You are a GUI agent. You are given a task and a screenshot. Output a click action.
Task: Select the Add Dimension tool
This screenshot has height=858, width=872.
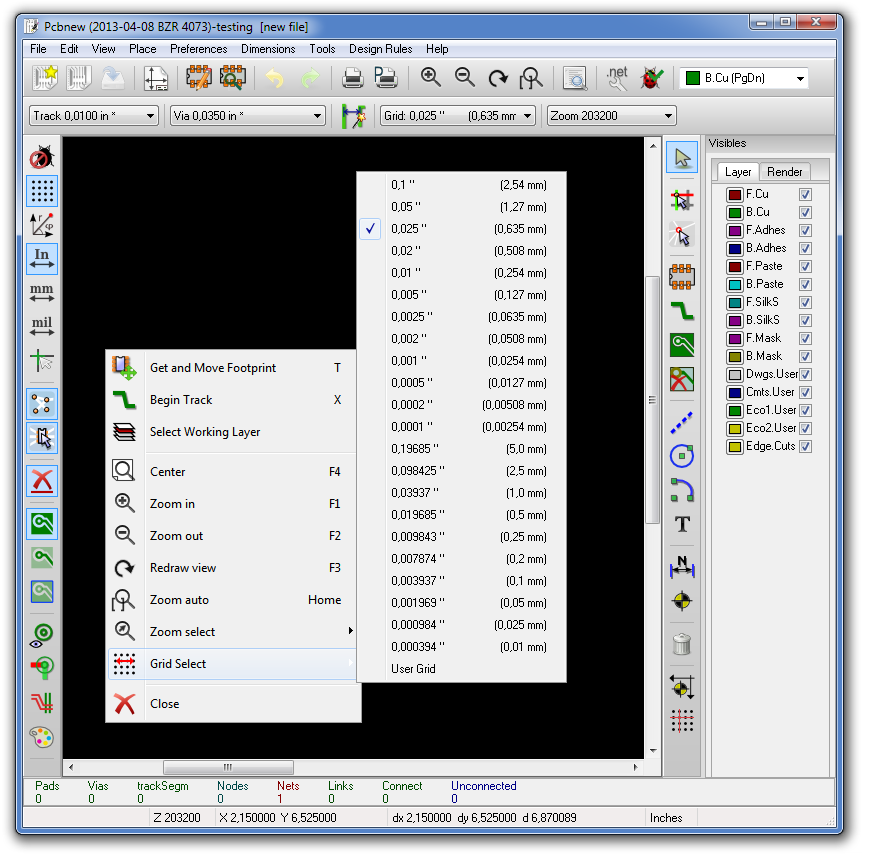click(682, 566)
